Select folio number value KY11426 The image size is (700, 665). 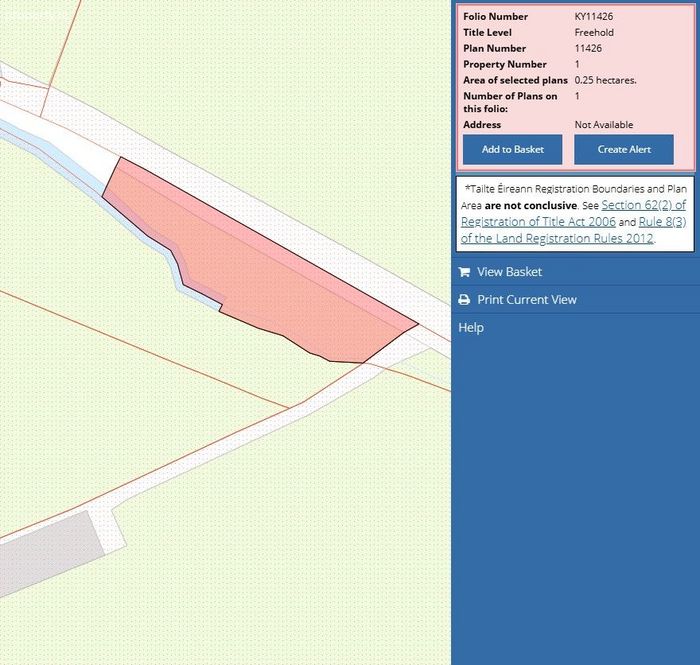pos(594,17)
